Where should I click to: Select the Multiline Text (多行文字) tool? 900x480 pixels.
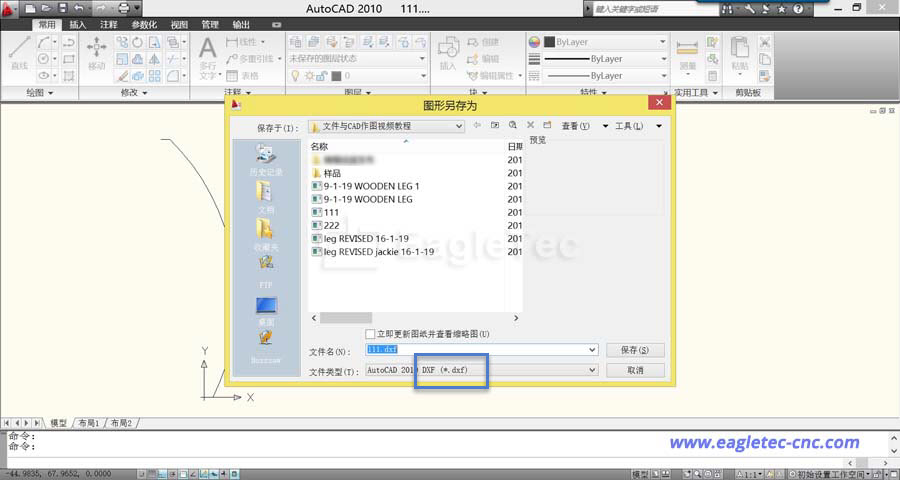(208, 57)
